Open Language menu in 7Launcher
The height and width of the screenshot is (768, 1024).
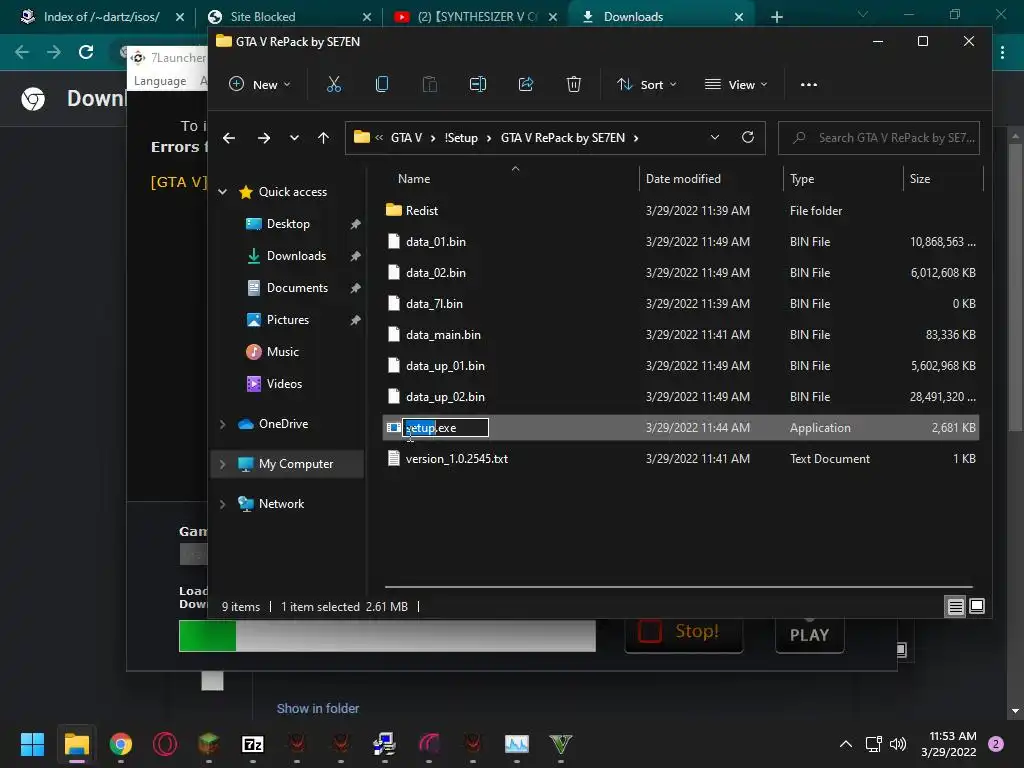pyautogui.click(x=160, y=80)
